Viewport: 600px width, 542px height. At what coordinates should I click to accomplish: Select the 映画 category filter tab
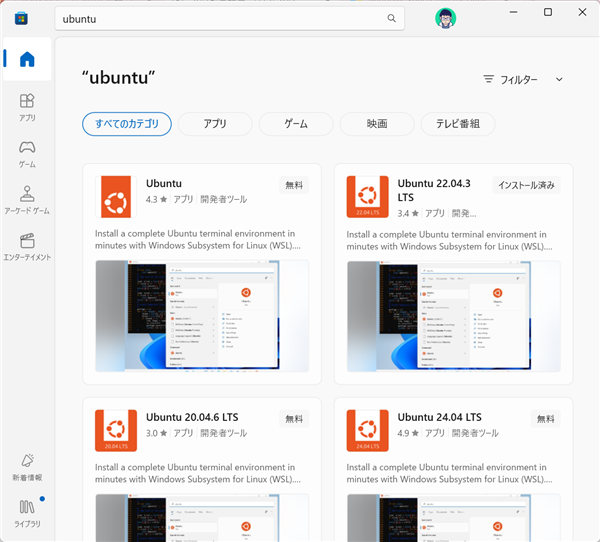point(377,124)
